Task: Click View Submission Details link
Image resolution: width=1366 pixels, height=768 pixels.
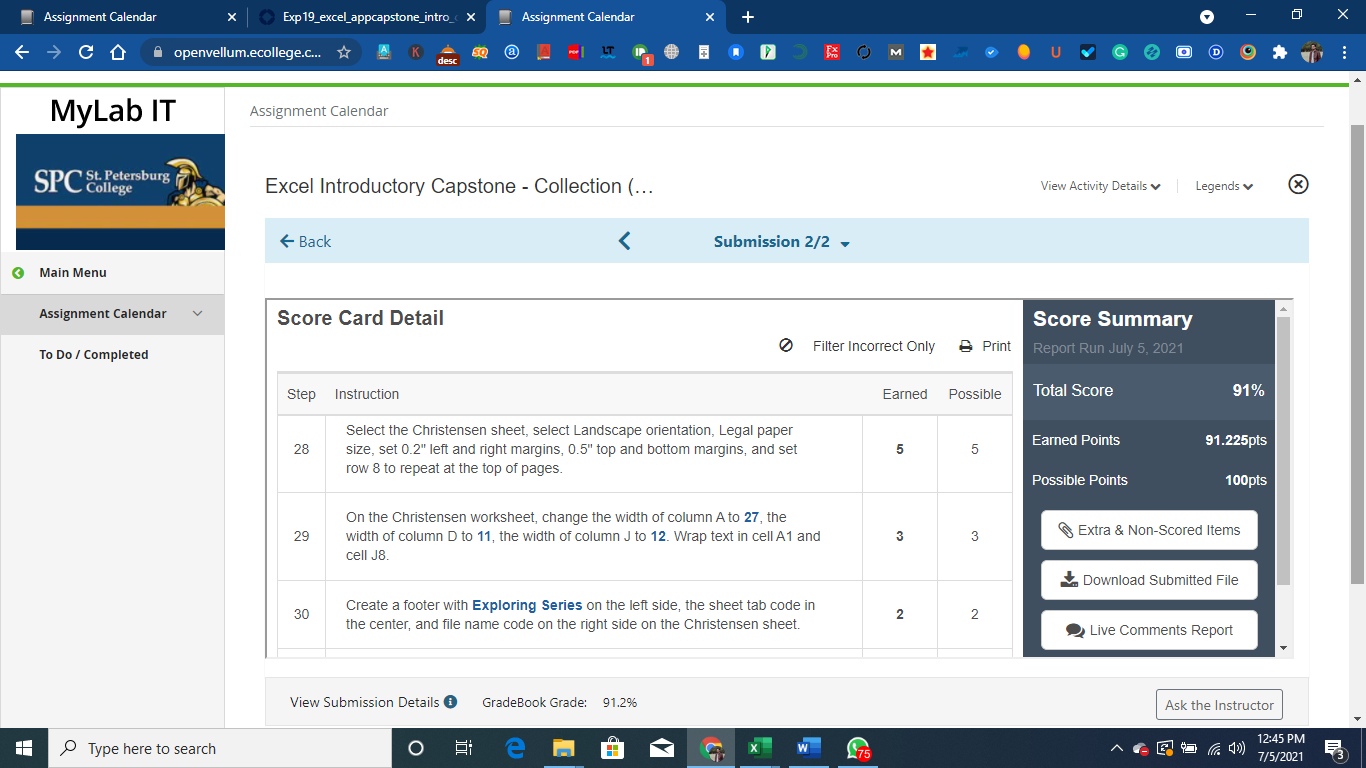Action: point(365,702)
